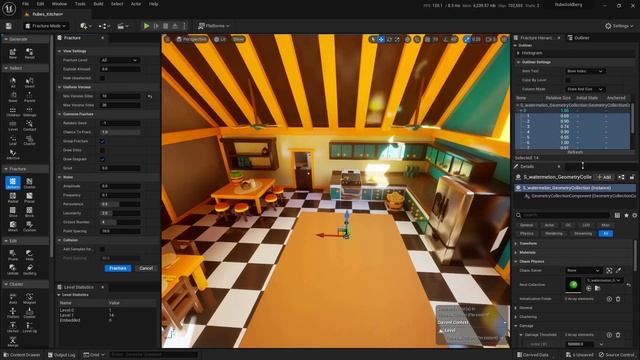Viewport: 640px width, 360px height.
Task: Open the Content Drawer
Action: [22, 355]
